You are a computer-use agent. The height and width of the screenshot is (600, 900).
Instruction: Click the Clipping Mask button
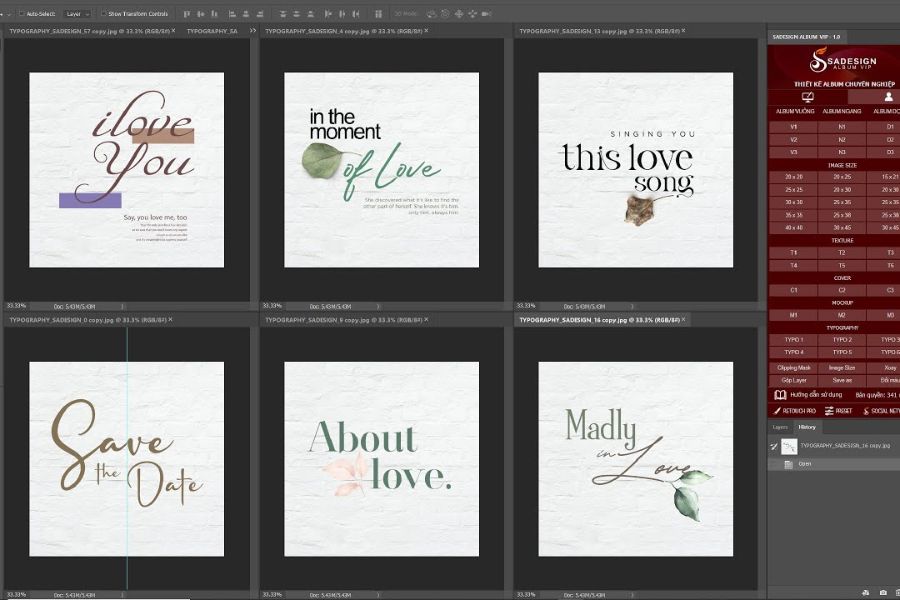pyautogui.click(x=794, y=368)
